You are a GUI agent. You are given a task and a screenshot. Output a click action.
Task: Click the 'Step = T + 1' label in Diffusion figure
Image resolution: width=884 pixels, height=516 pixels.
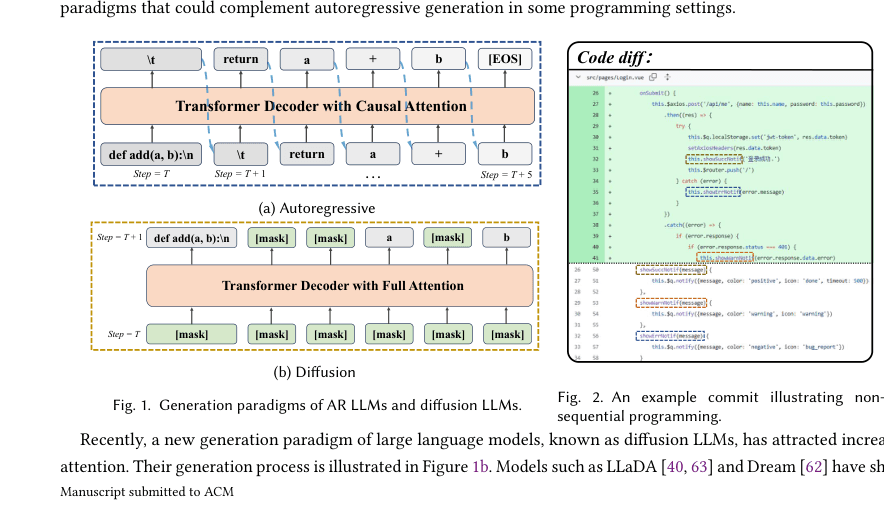tap(120, 237)
